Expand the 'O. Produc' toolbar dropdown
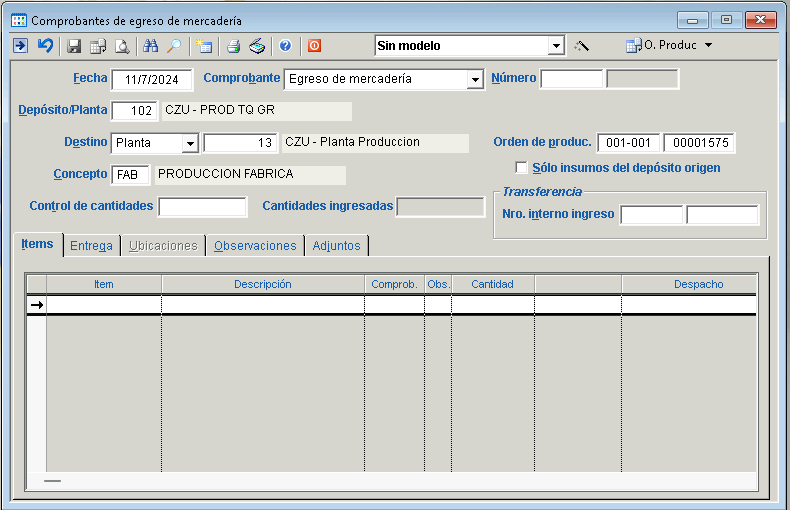 (x=708, y=46)
